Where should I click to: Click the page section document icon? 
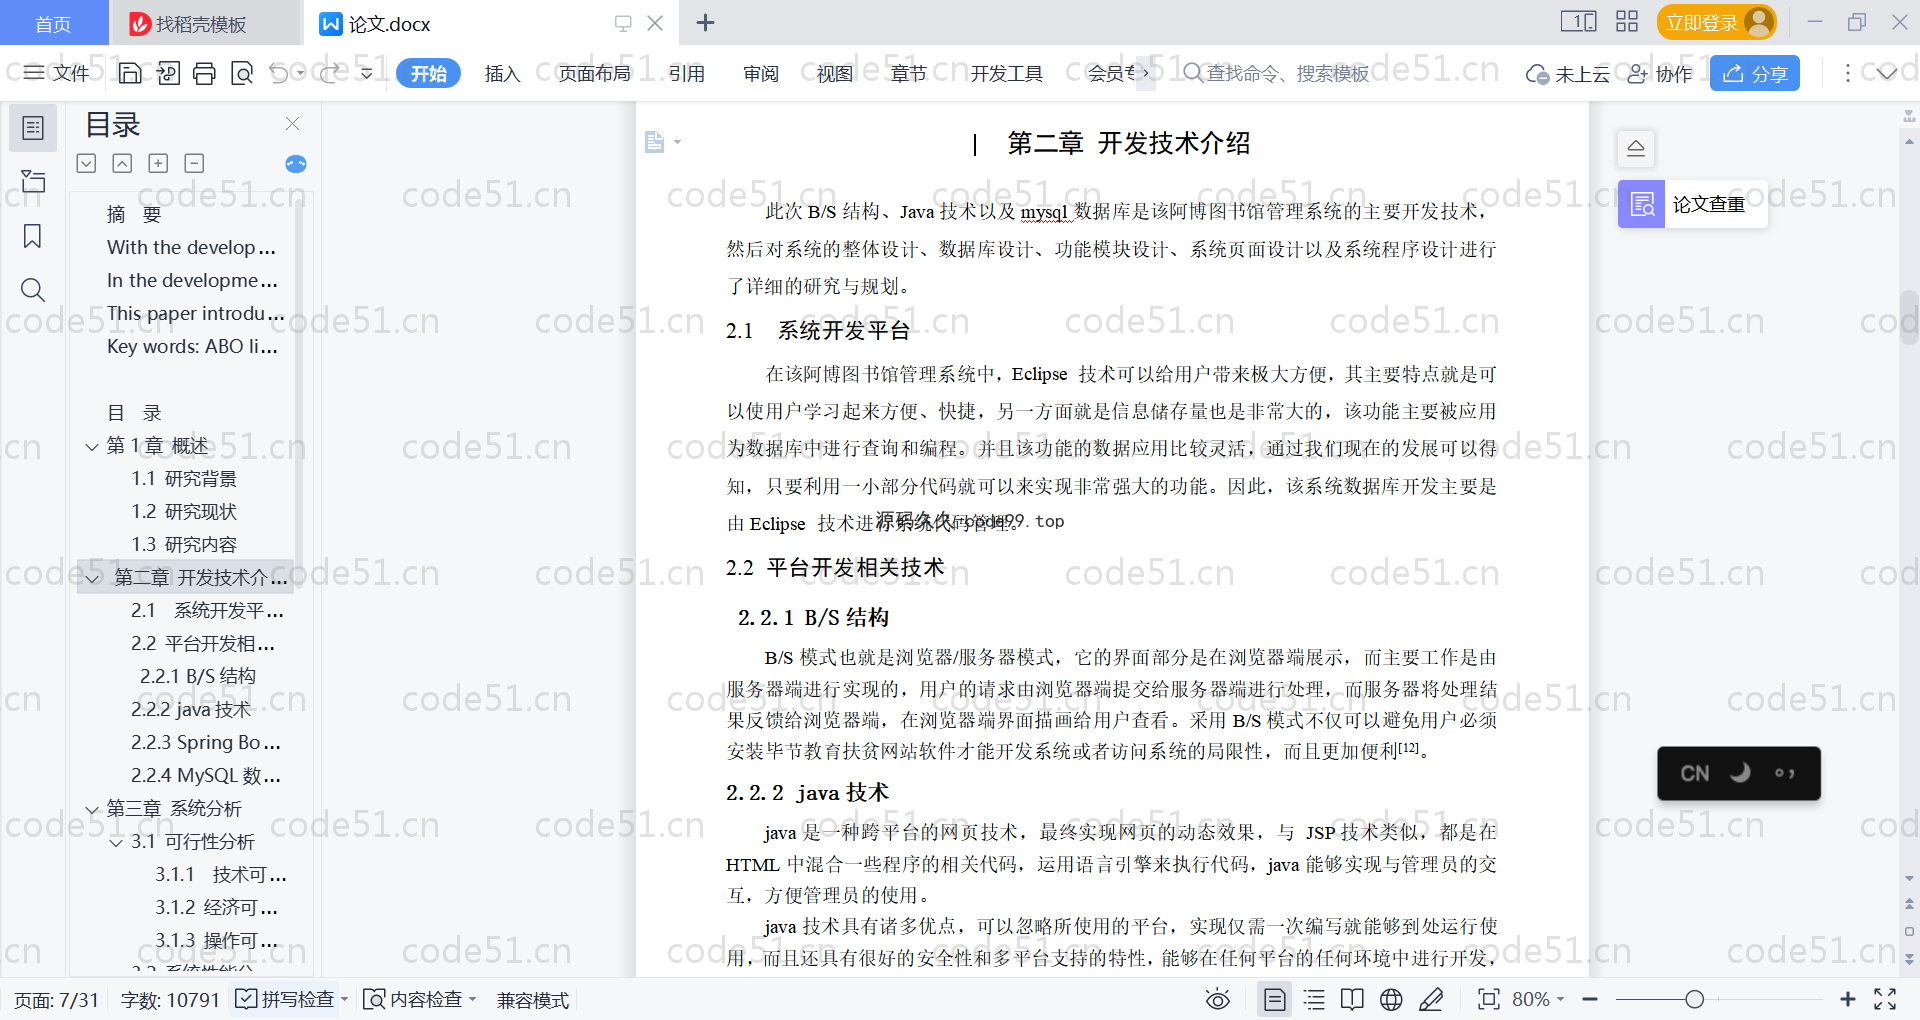click(655, 142)
